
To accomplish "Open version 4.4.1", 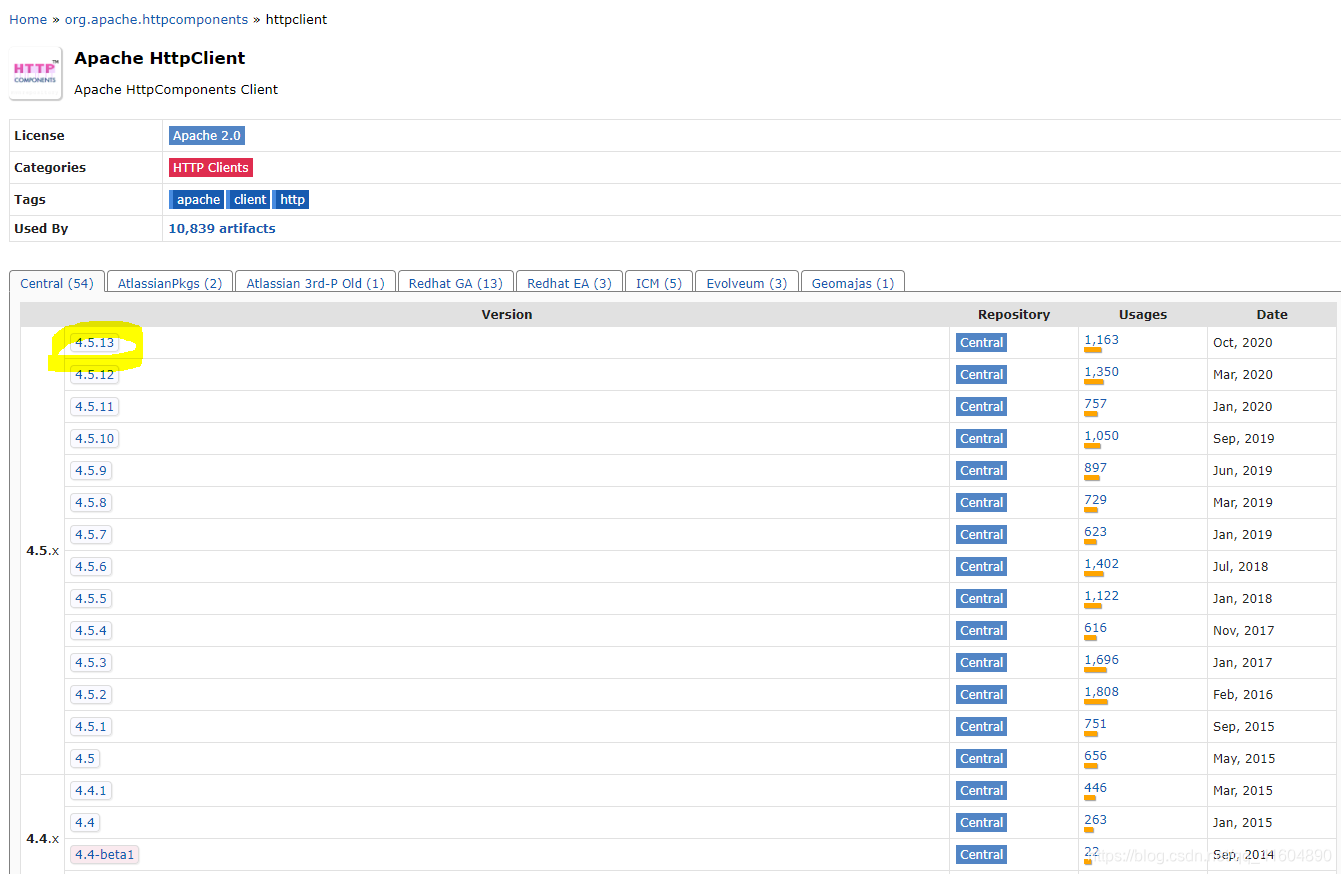I will pyautogui.click(x=90, y=791).
